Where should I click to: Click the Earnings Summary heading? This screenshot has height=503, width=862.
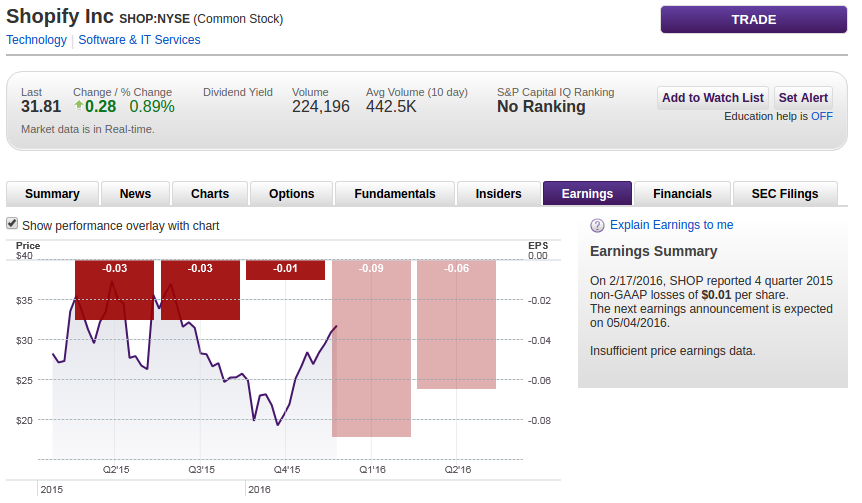(x=653, y=251)
